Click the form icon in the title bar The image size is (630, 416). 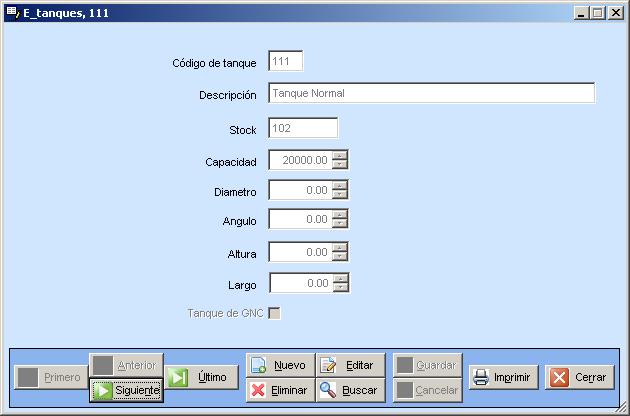13,12
